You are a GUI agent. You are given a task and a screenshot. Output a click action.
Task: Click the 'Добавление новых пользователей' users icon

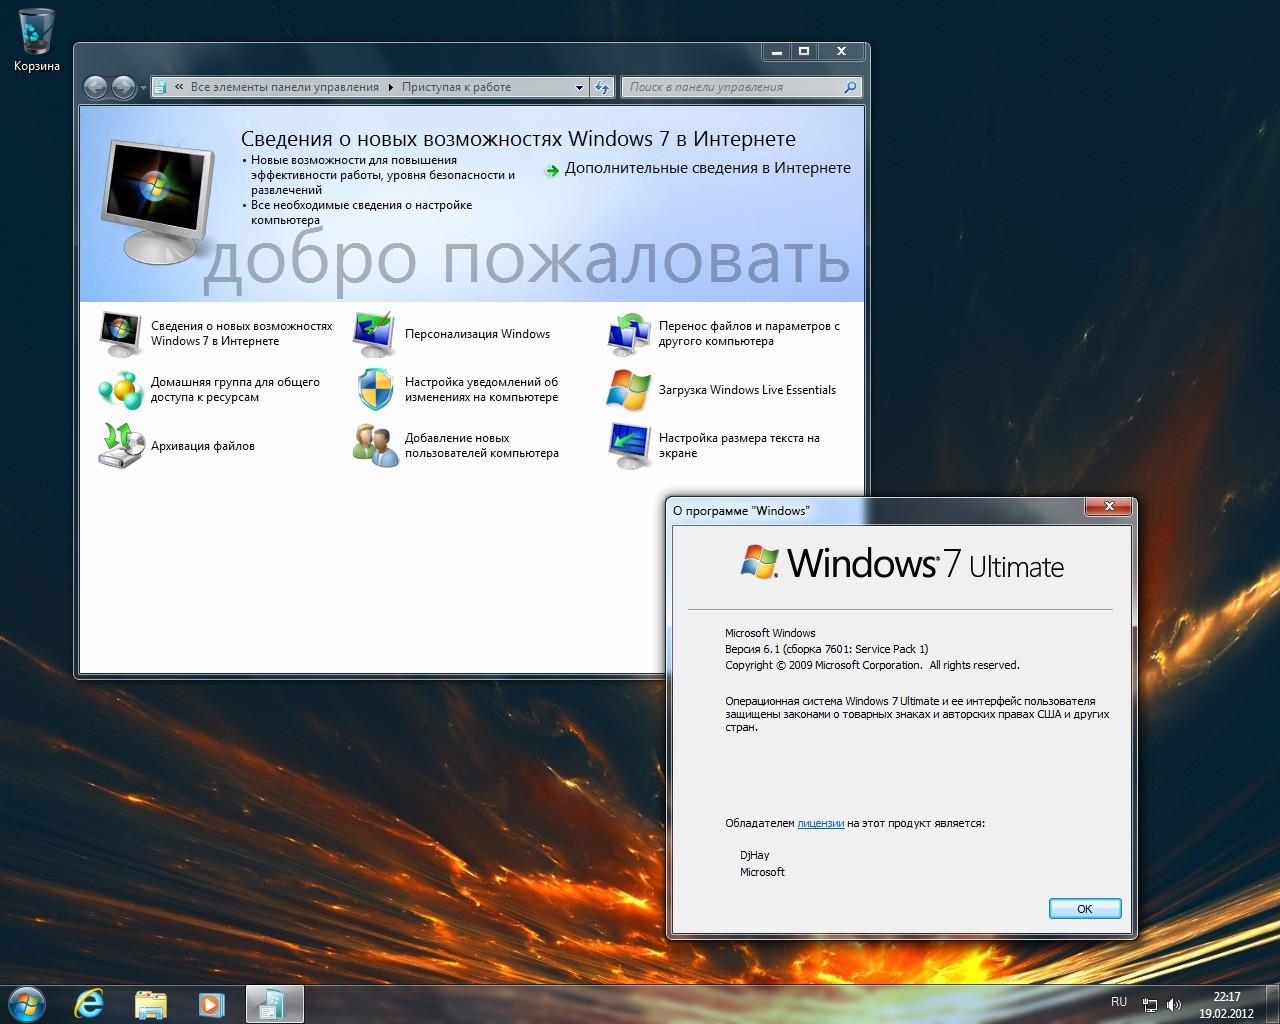[x=375, y=446]
